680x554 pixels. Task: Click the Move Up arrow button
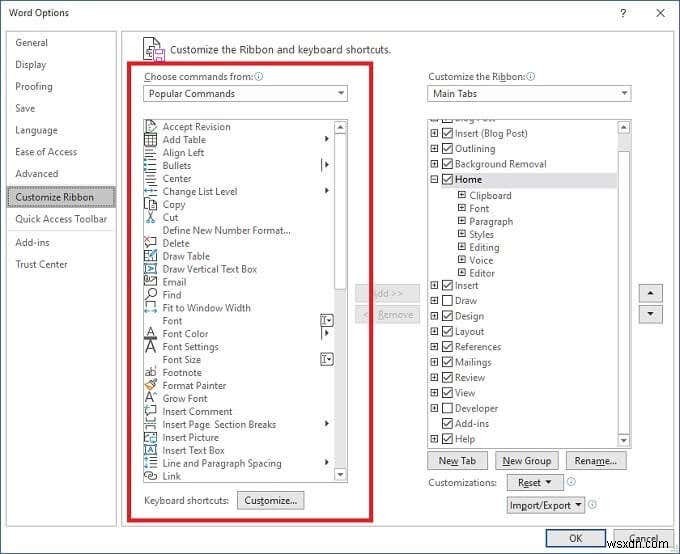click(x=650, y=293)
